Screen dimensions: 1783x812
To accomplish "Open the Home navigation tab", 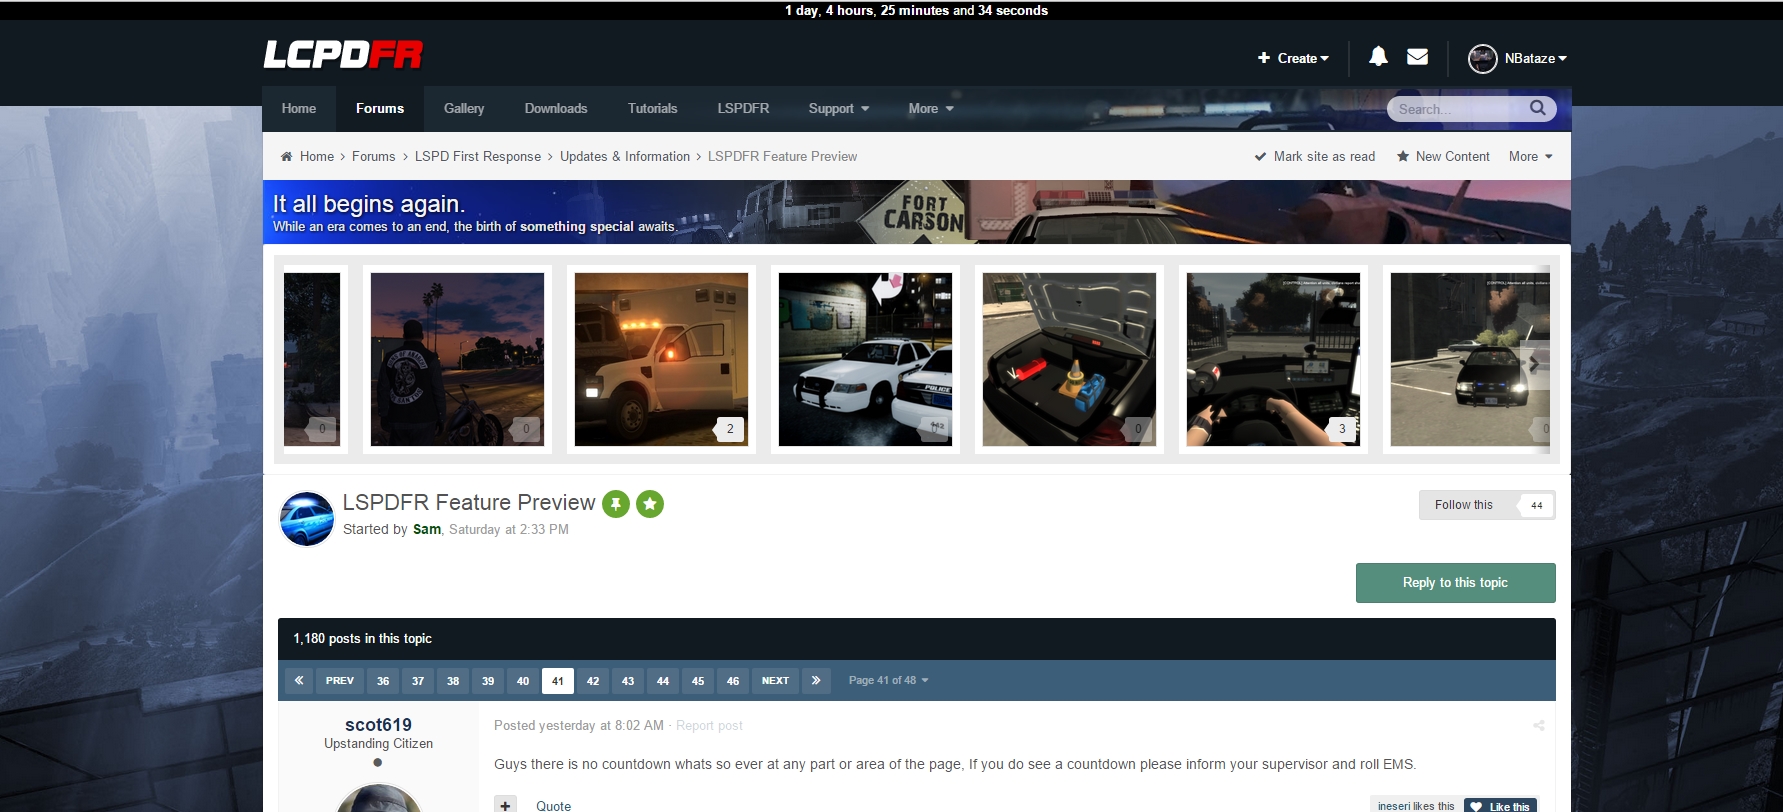I will click(x=299, y=109).
